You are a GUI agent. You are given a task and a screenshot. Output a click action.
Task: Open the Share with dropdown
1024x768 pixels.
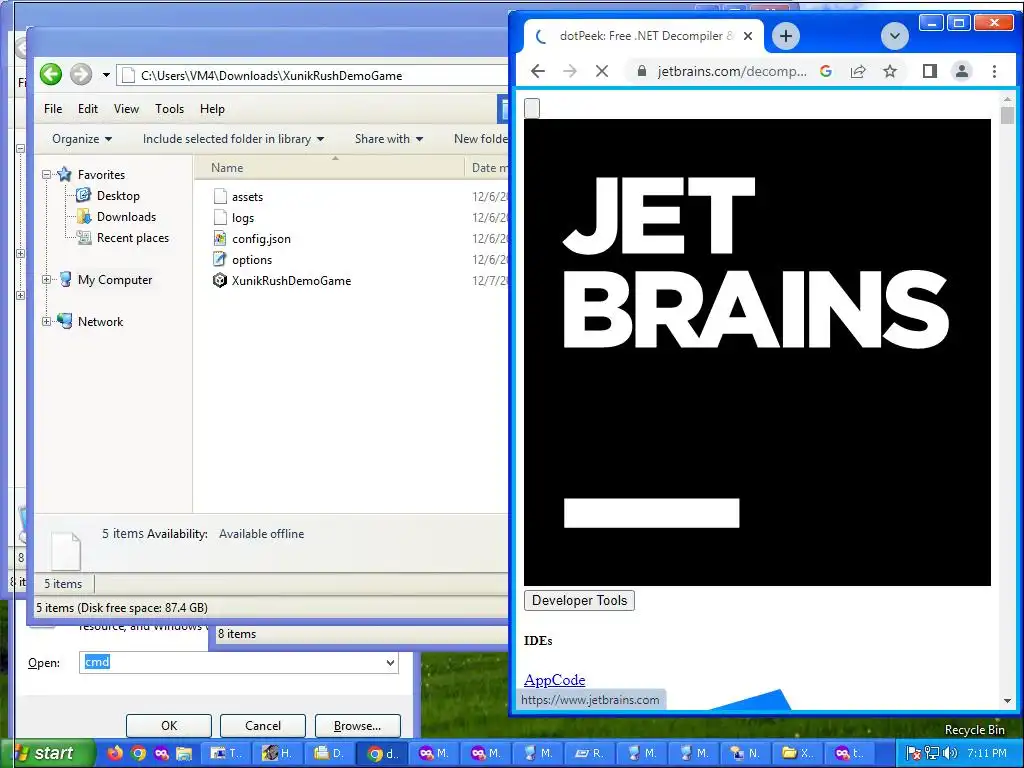389,139
